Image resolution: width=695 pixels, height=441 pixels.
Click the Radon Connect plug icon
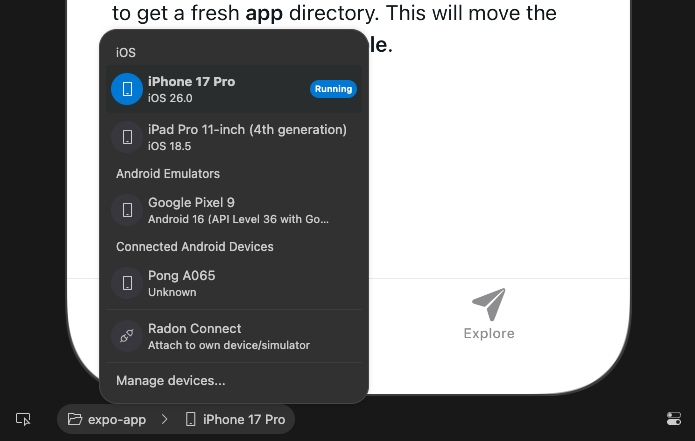[x=127, y=336]
